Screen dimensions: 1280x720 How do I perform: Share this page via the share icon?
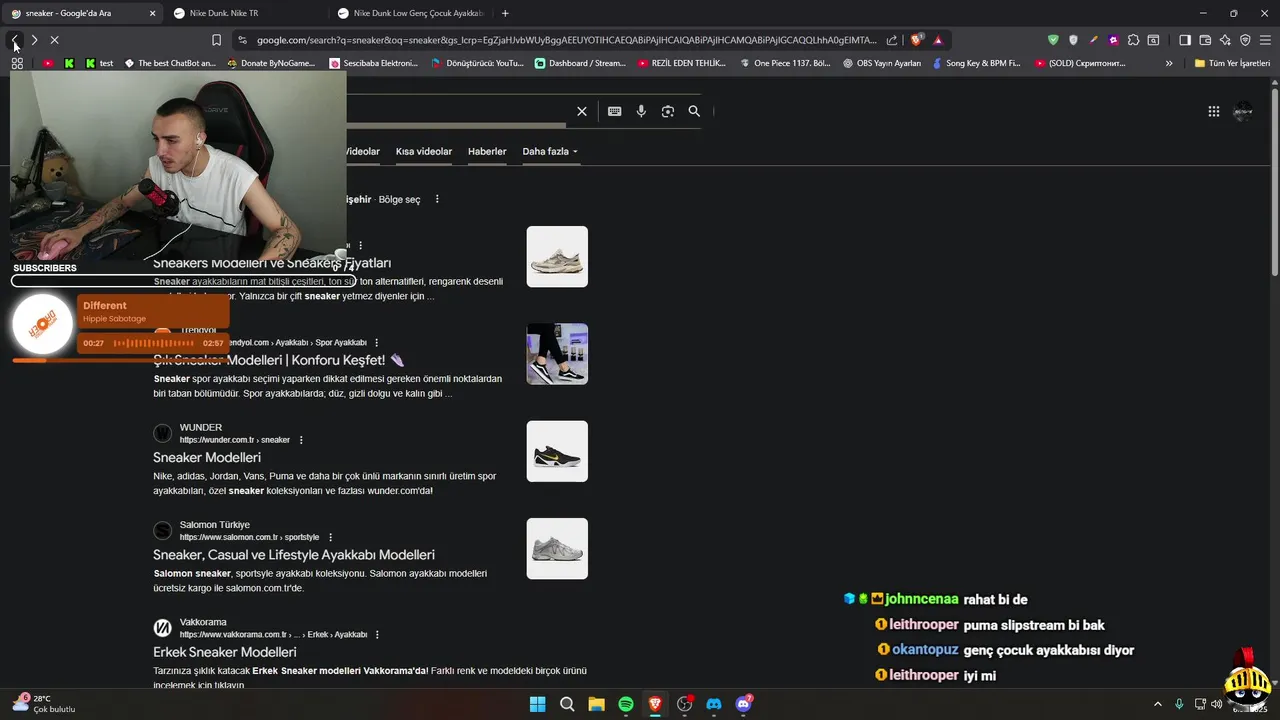tap(892, 40)
